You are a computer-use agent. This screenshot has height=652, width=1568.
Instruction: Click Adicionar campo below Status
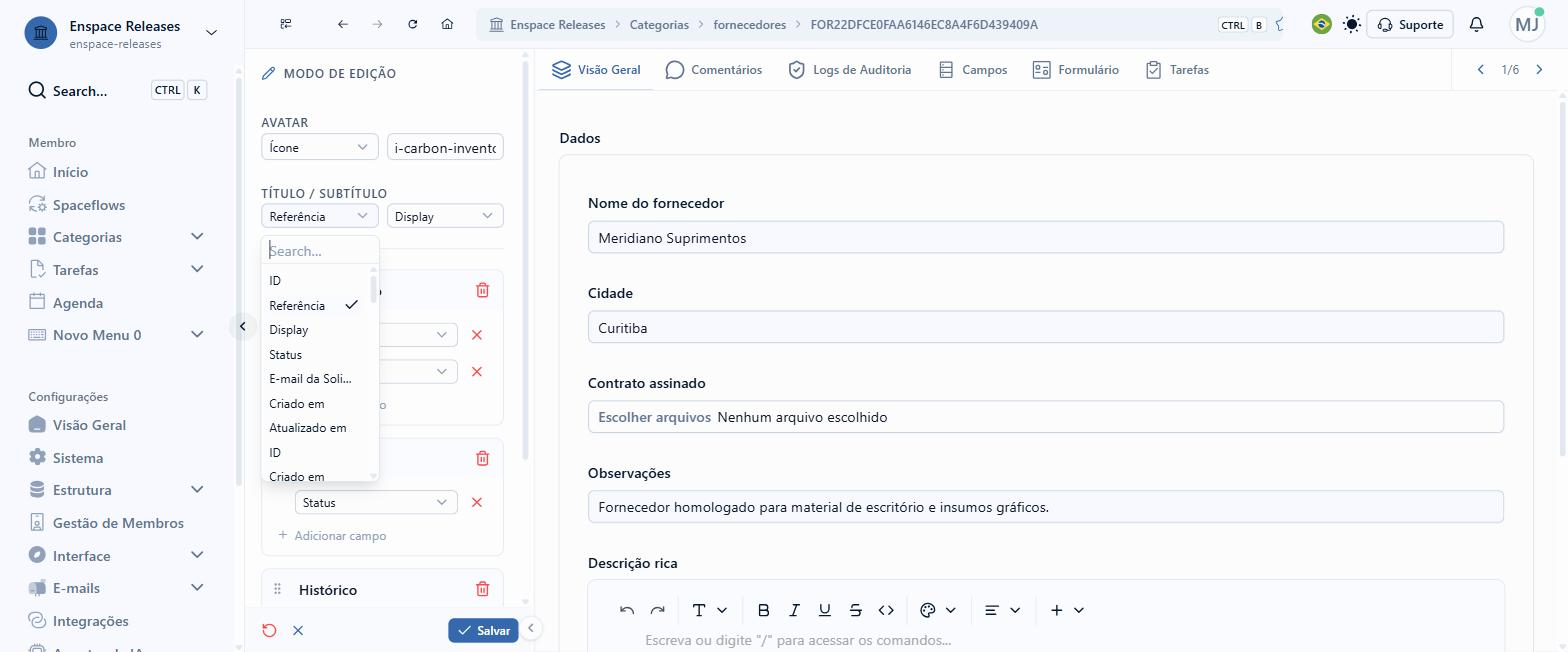point(332,536)
